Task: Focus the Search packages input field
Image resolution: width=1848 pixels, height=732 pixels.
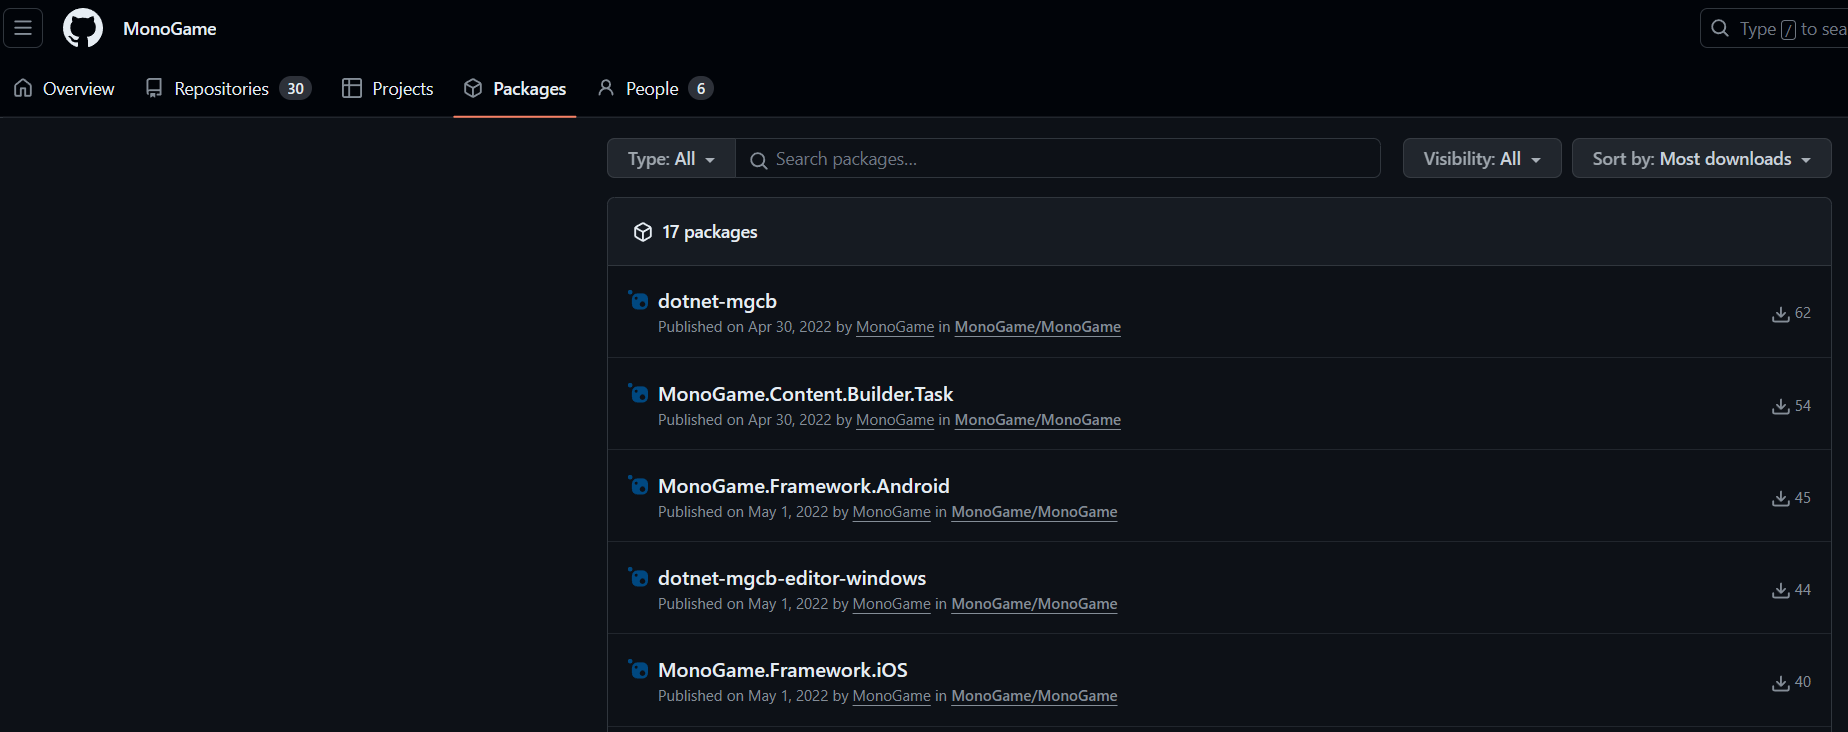Action: [x=1058, y=159]
